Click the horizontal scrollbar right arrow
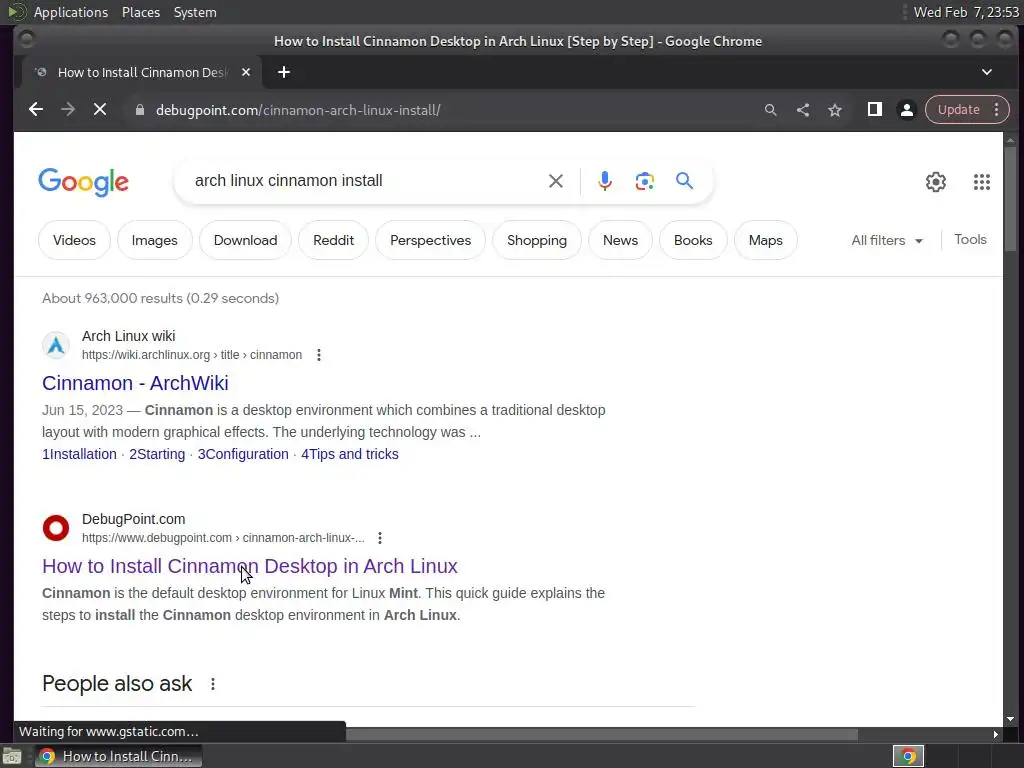Image resolution: width=1024 pixels, height=768 pixels. (x=995, y=734)
